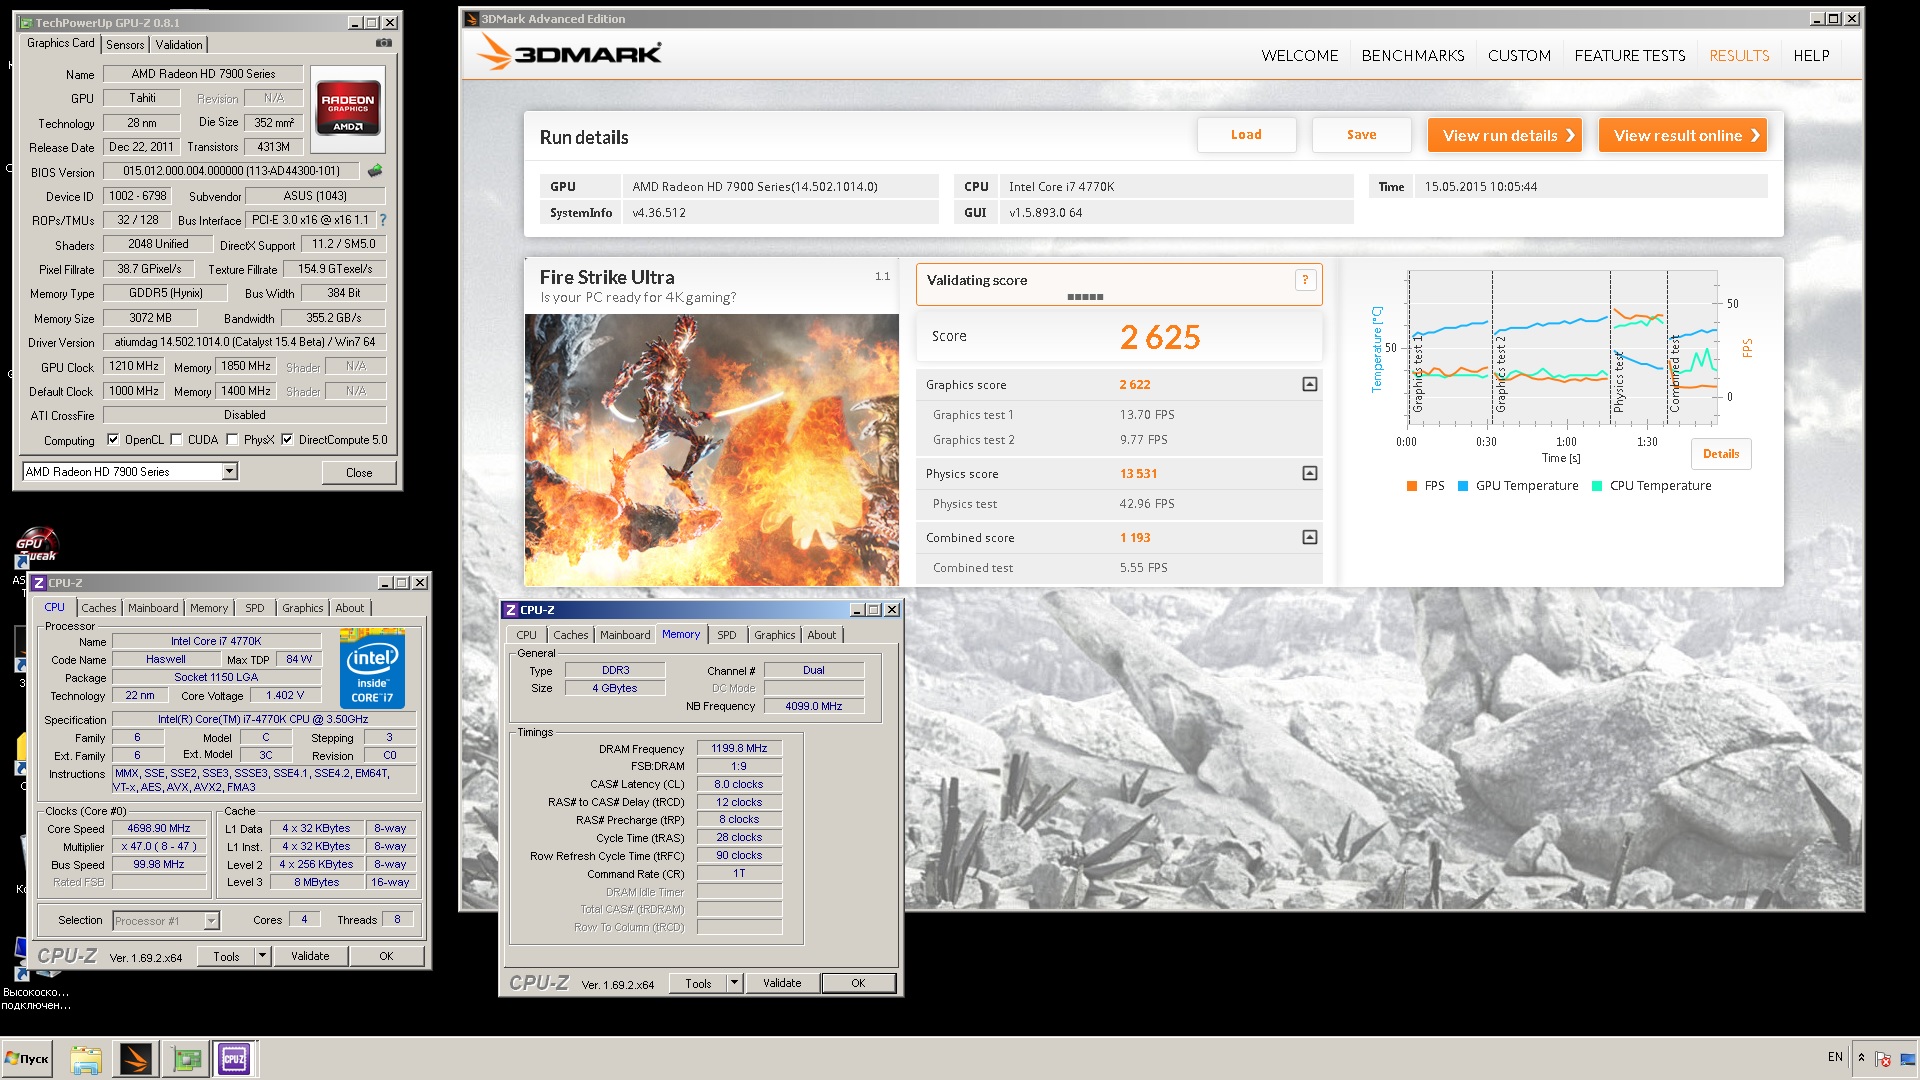Open the HELP page in 3DMark

click(1811, 56)
